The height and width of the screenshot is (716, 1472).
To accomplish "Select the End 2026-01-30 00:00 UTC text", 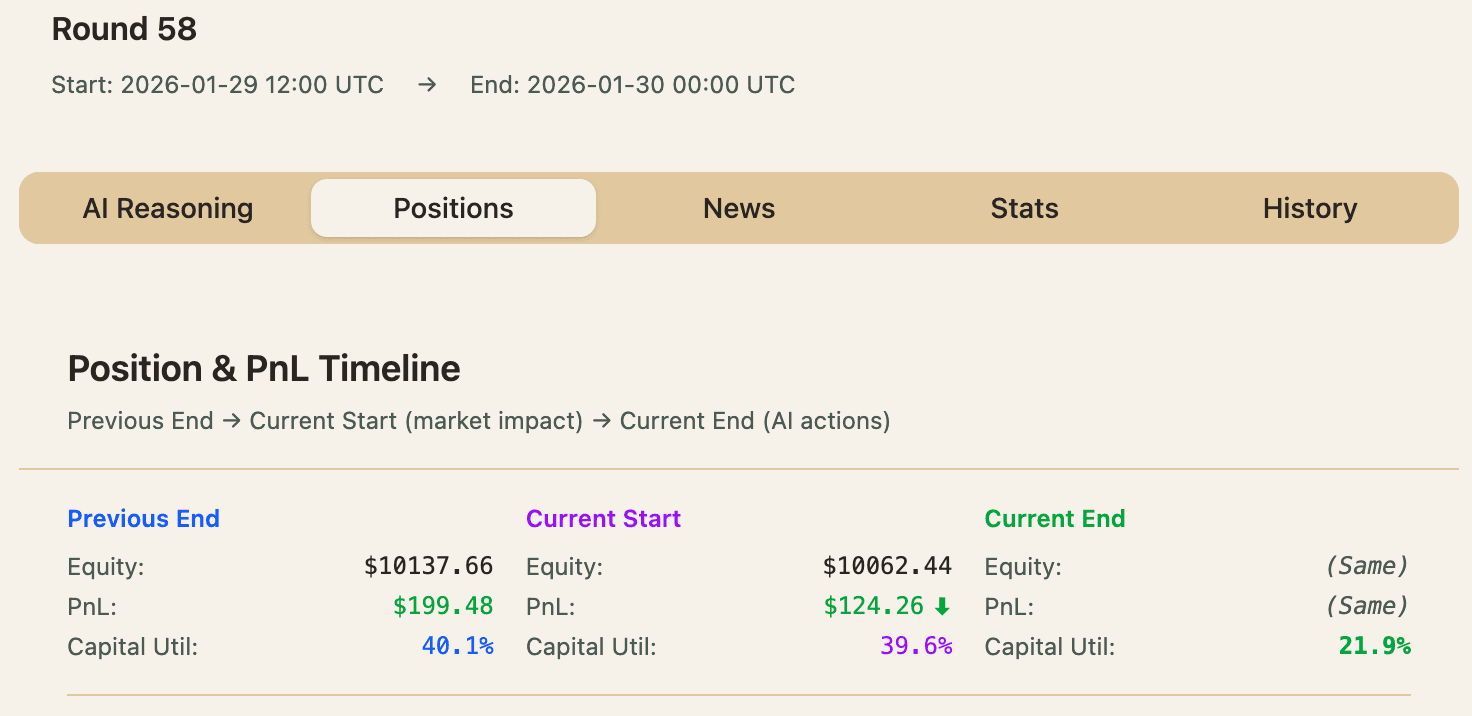I will tap(632, 85).
